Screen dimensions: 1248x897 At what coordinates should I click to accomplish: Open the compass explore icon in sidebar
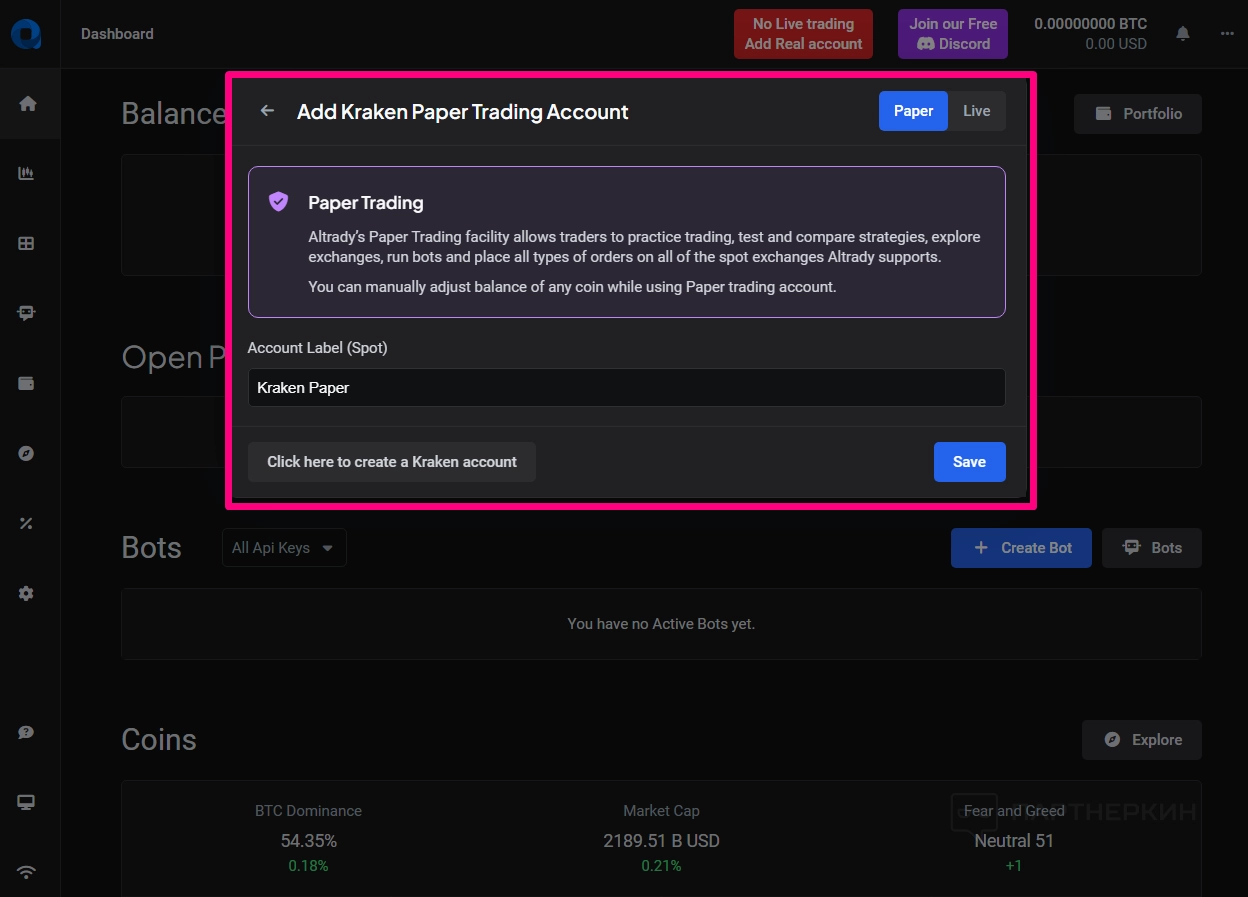[x=27, y=453]
